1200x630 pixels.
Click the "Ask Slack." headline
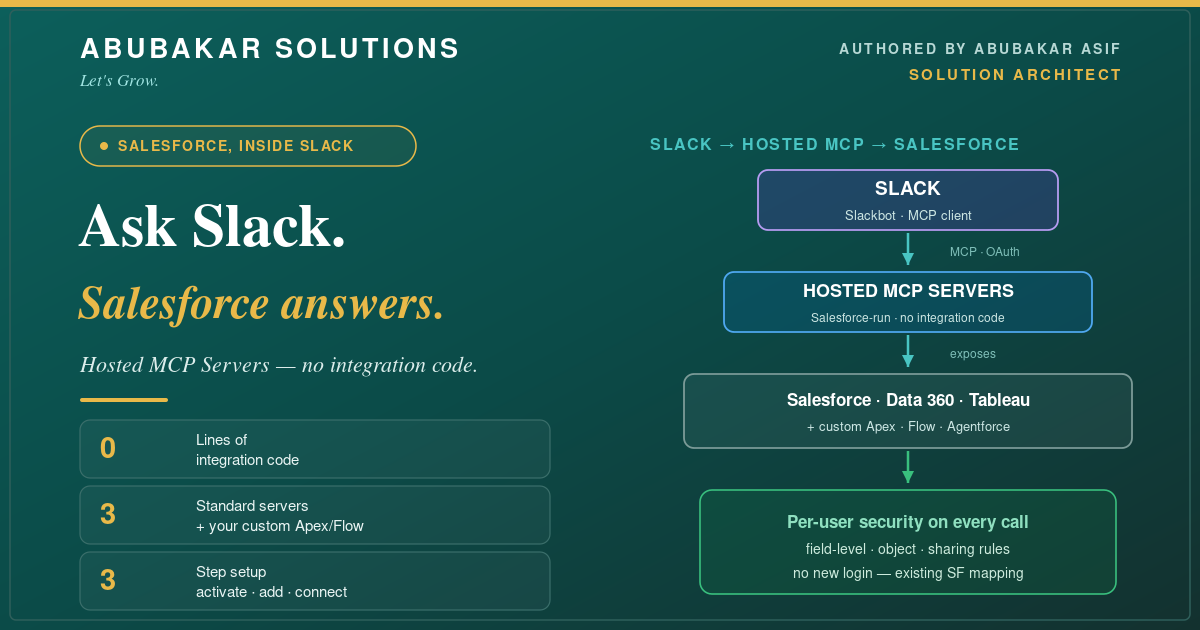pyautogui.click(x=212, y=226)
